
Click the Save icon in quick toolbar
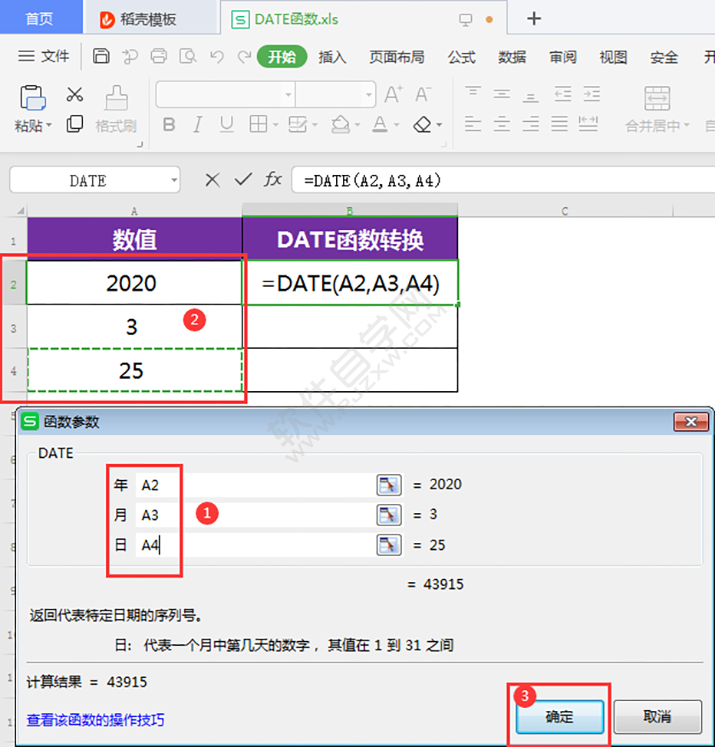coord(101,56)
